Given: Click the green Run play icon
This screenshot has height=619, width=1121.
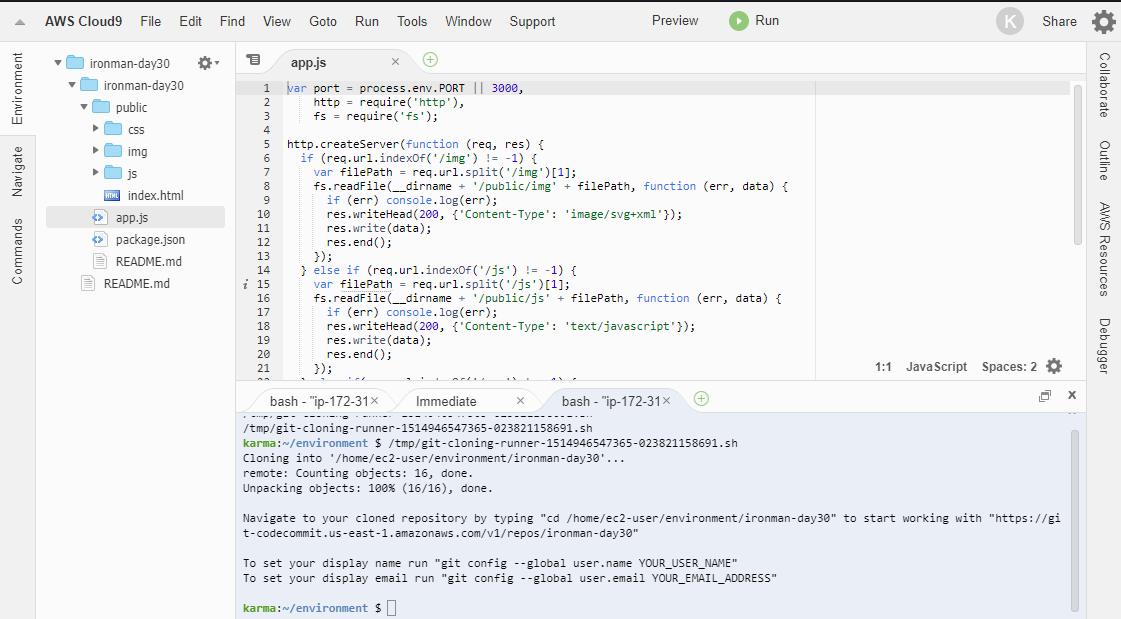Looking at the screenshot, I should [x=739, y=21].
